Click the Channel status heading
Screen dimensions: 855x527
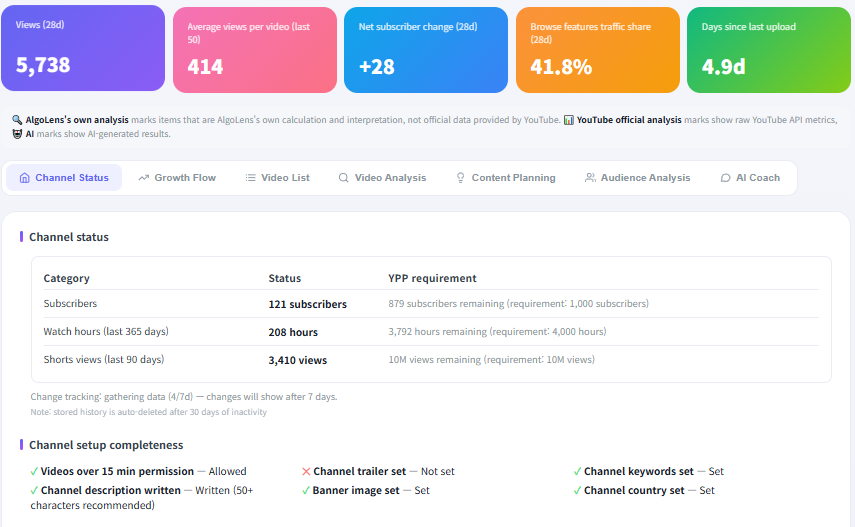tap(69, 237)
